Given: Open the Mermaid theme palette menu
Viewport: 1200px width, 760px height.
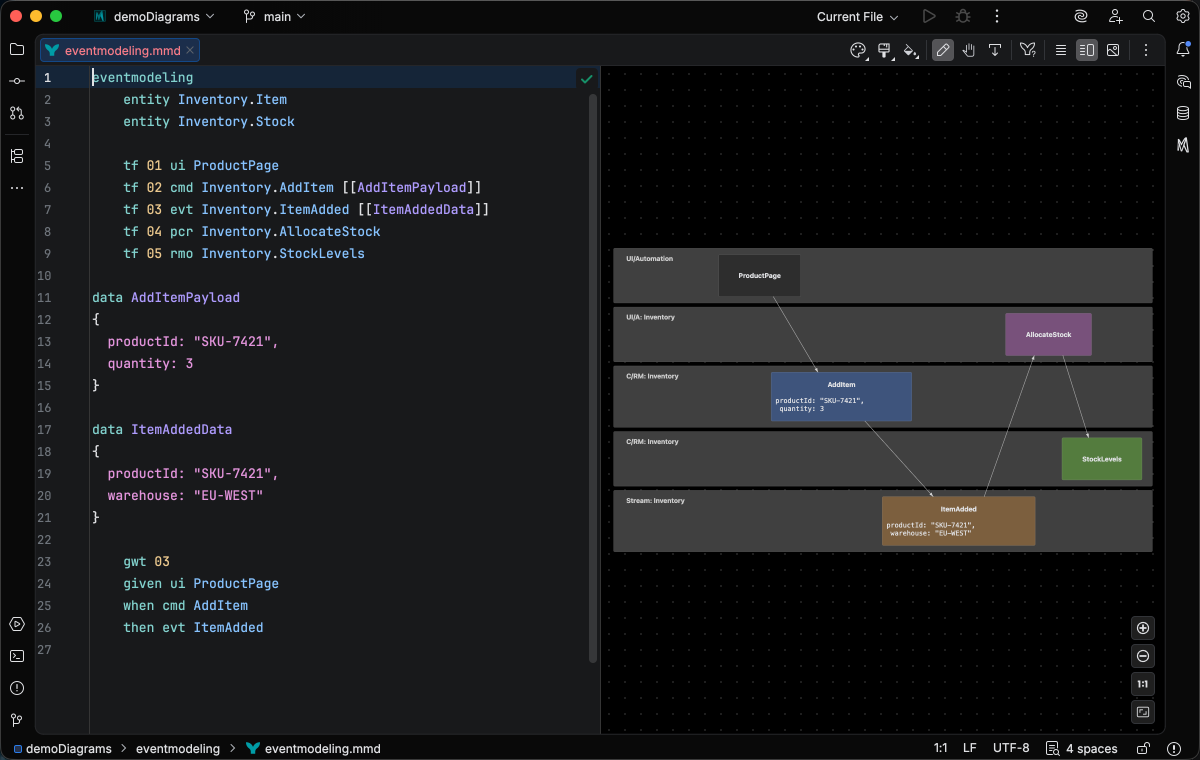Looking at the screenshot, I should (x=858, y=50).
